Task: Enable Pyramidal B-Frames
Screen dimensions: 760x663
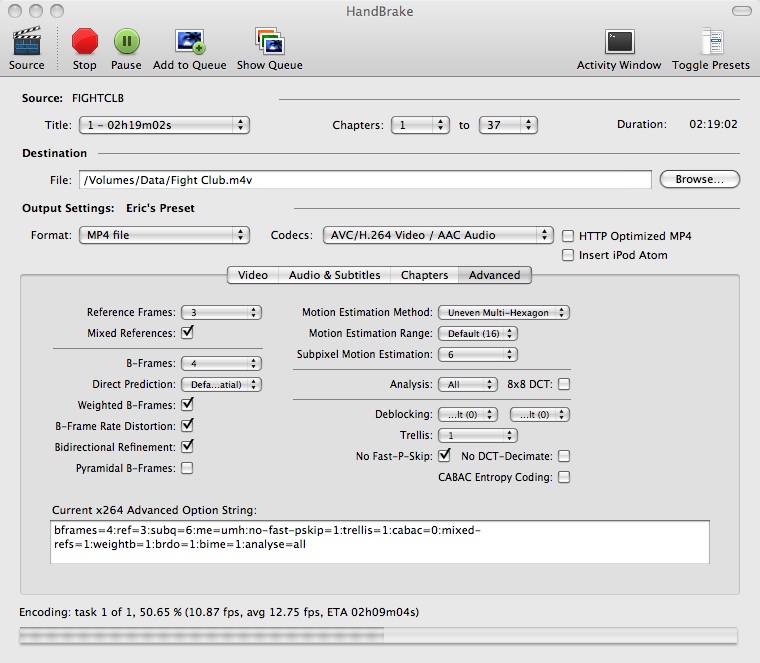Action: click(x=187, y=468)
